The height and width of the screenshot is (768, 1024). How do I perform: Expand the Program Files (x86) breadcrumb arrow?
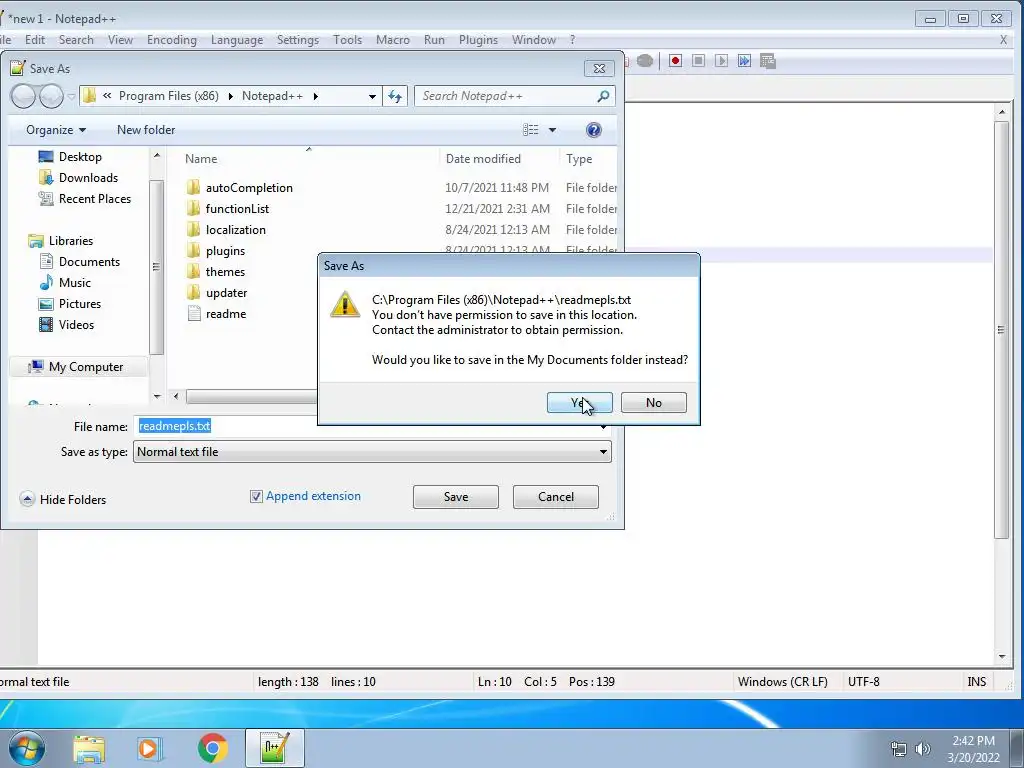click(x=231, y=96)
